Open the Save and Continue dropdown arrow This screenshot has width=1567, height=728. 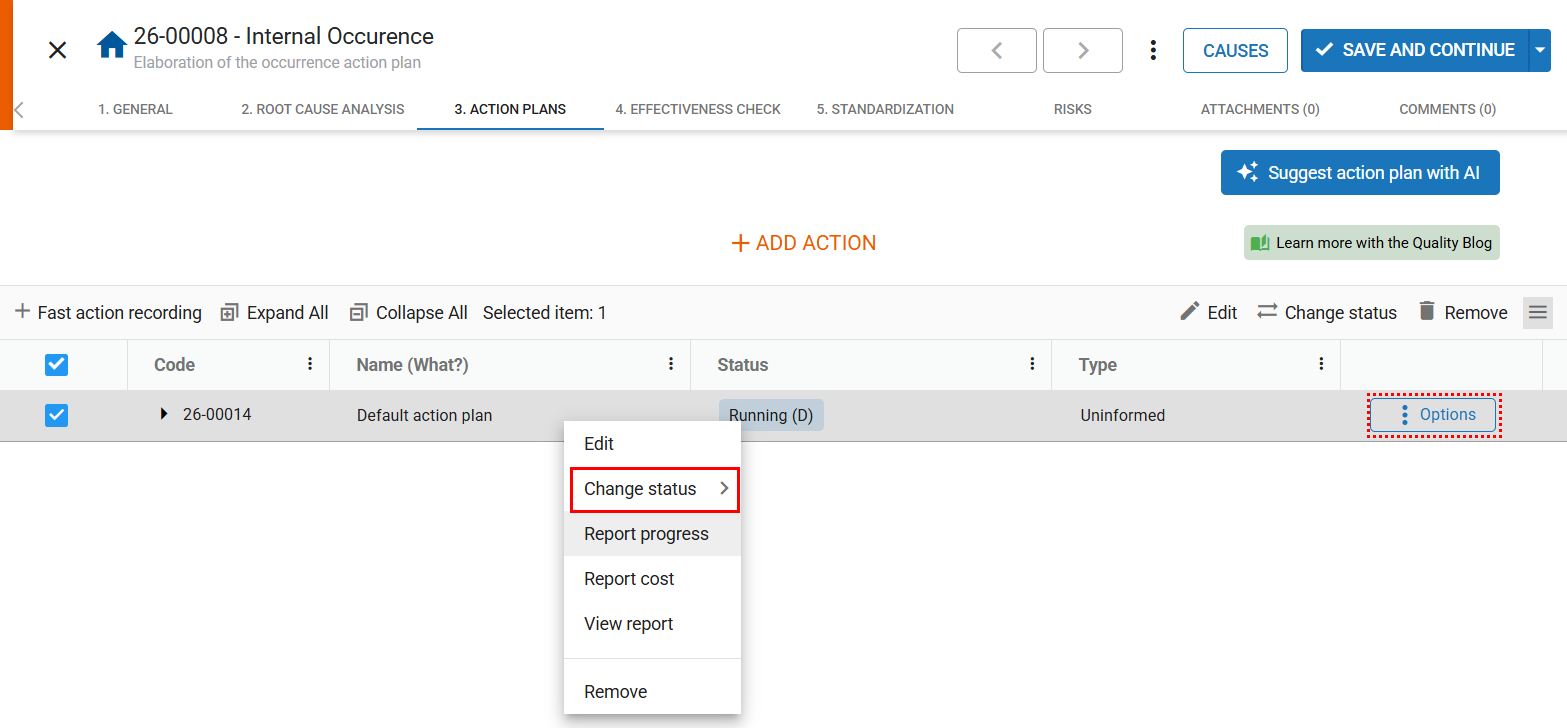(1540, 50)
